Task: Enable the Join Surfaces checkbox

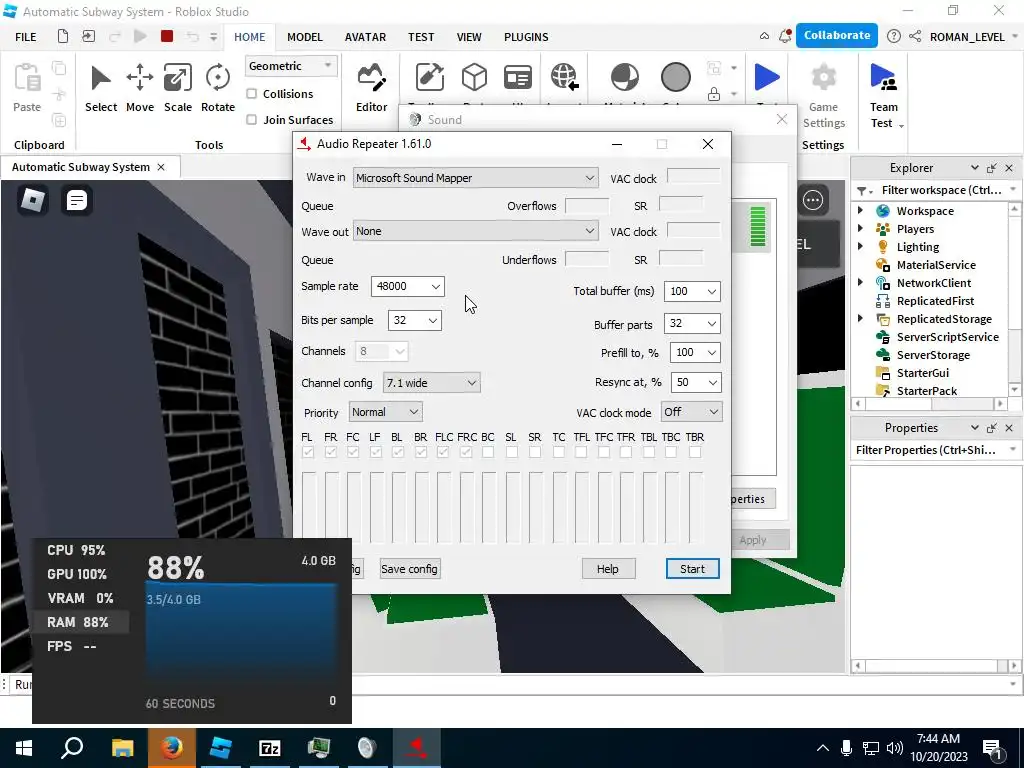Action: pyautogui.click(x=251, y=120)
